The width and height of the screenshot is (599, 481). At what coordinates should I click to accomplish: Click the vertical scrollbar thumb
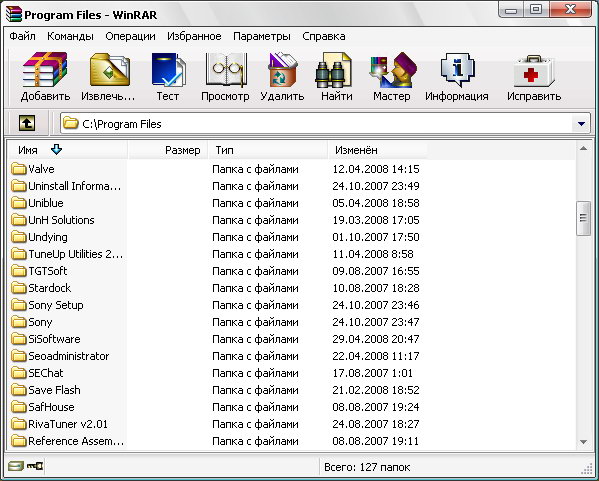(583, 219)
